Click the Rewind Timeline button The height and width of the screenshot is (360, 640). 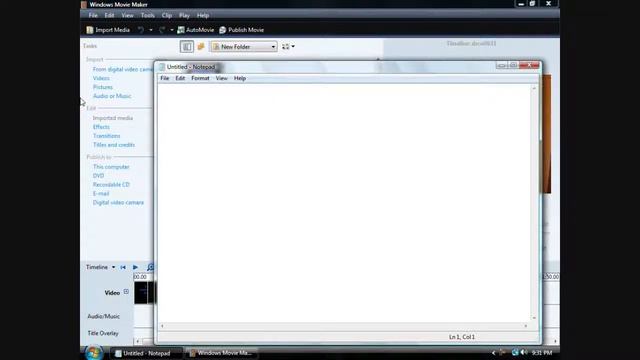(123, 267)
